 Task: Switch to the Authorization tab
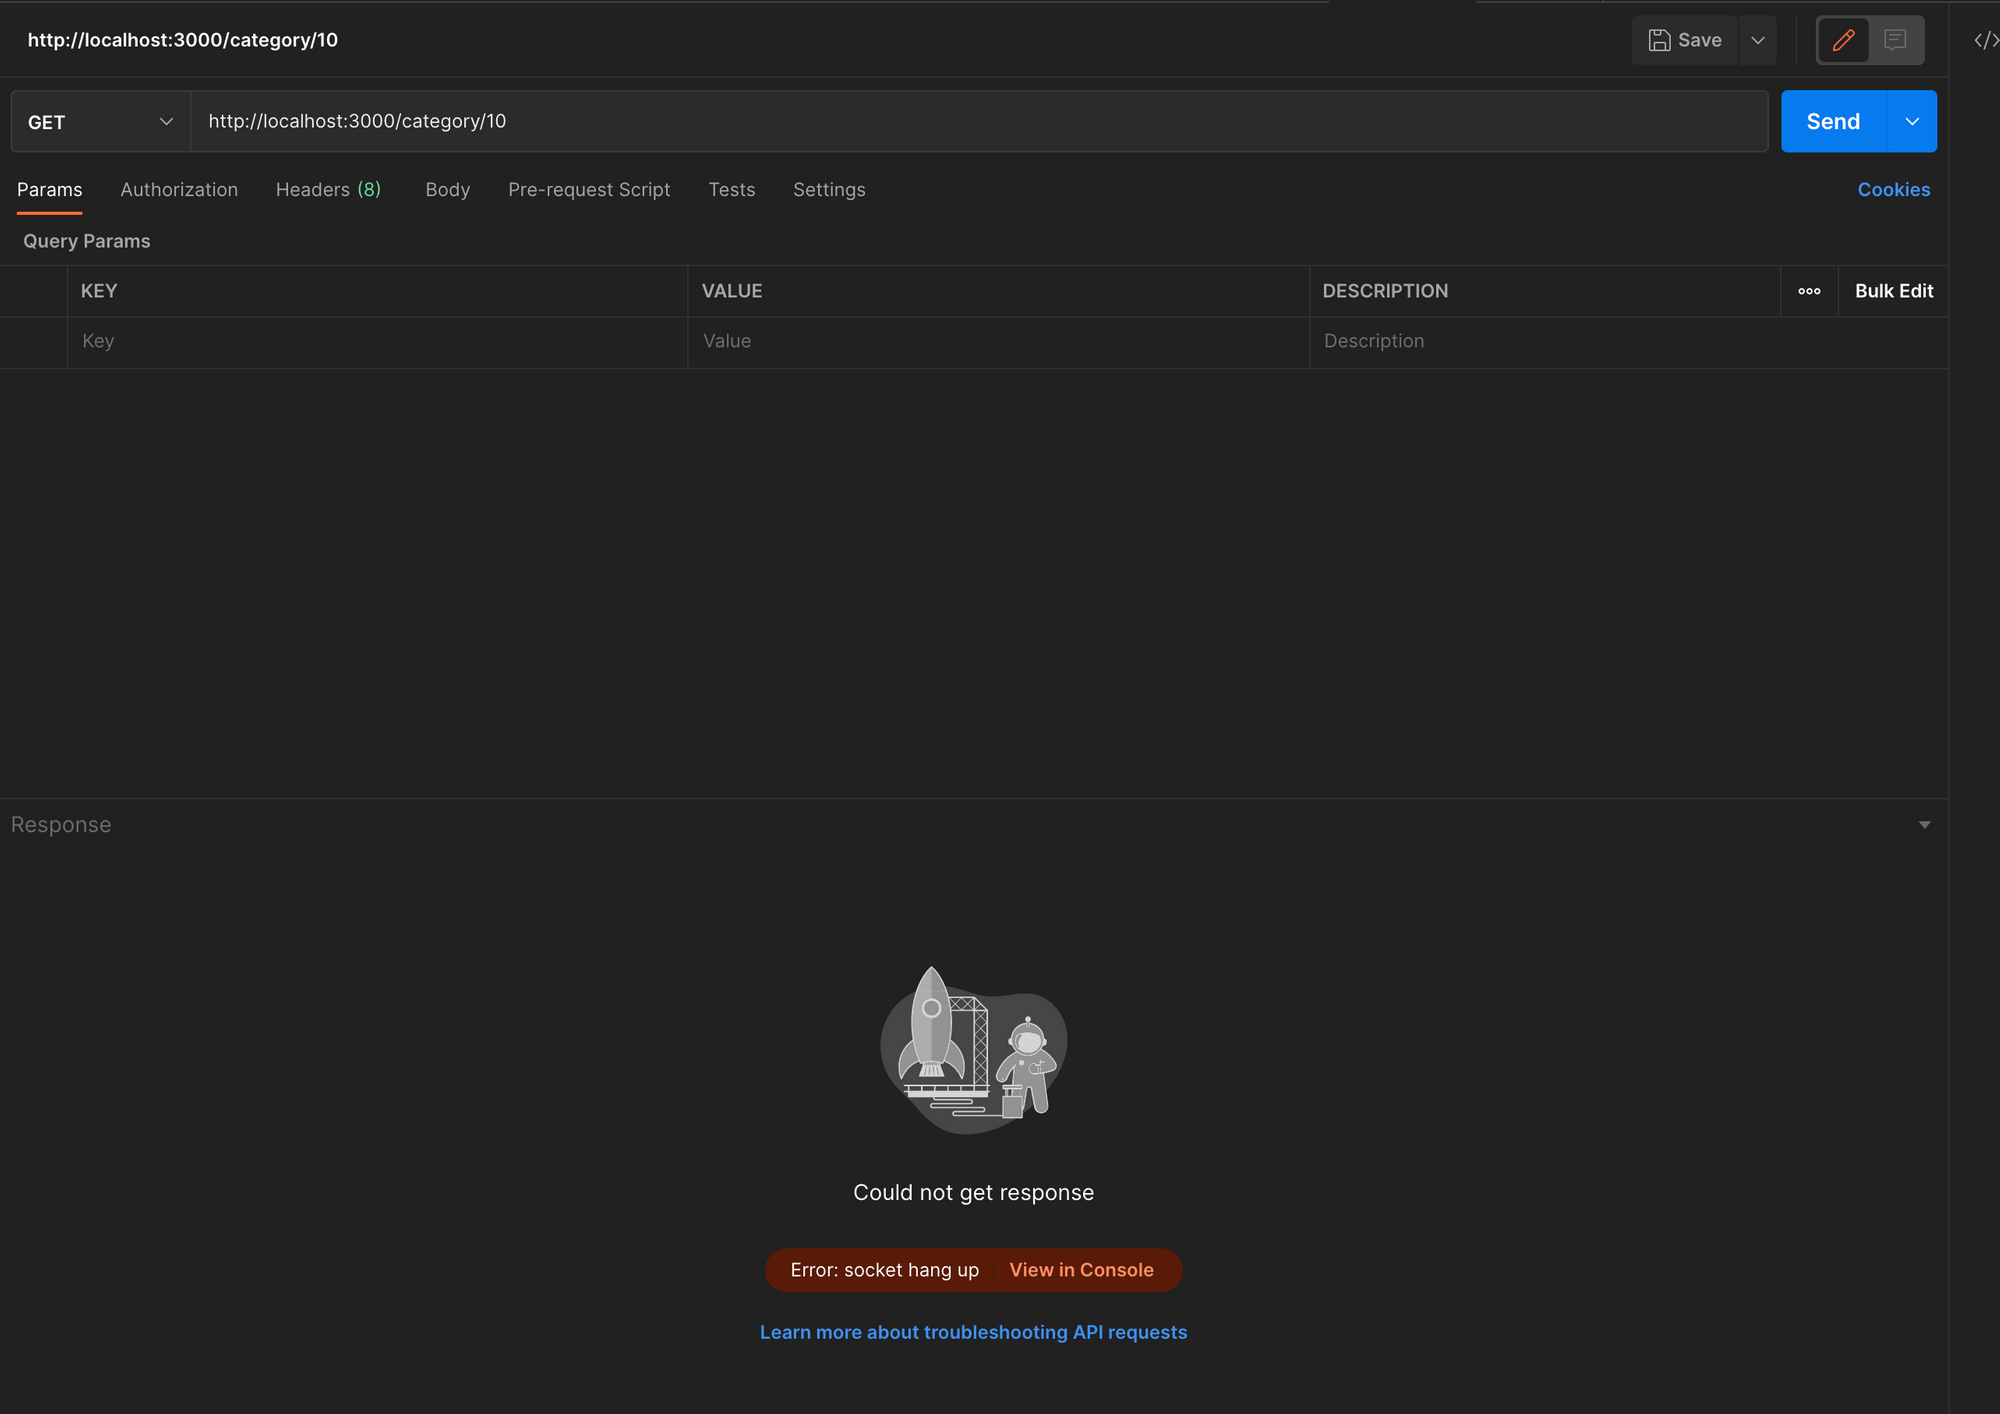click(x=179, y=190)
